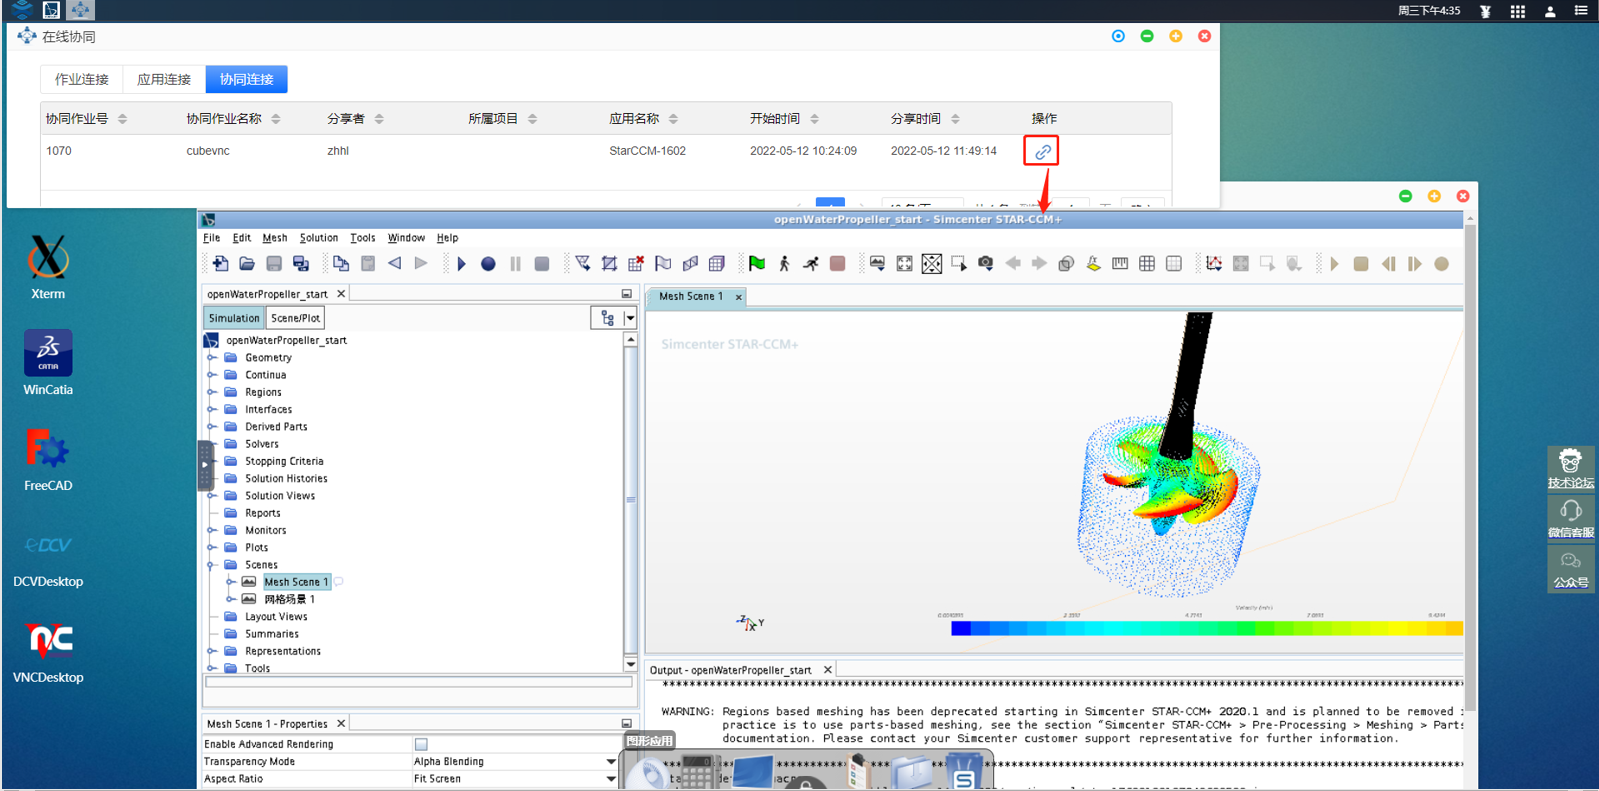Close the openWaterPropeller_start panel tab

(341, 294)
